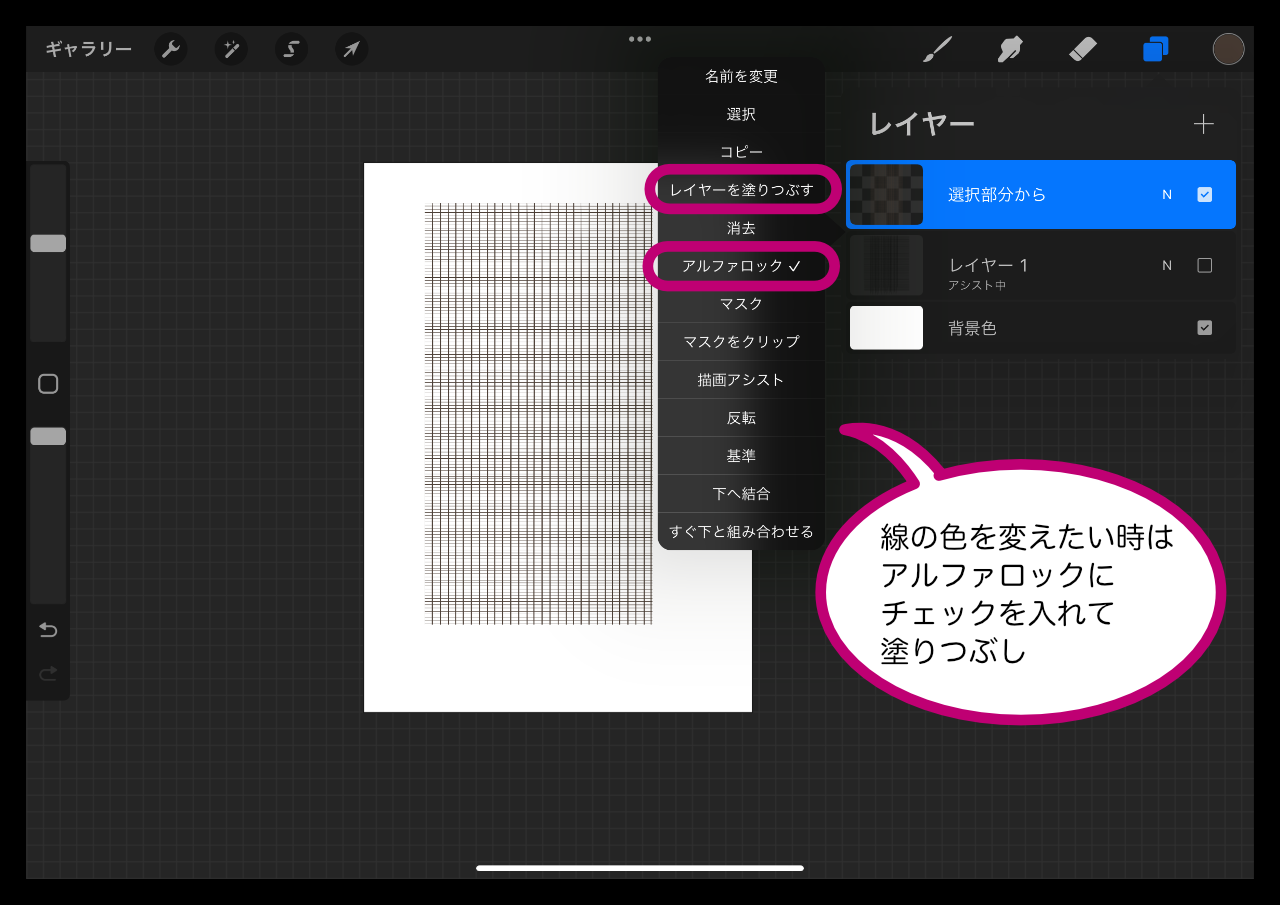The image size is (1280, 905).
Task: Choose マスクをクリップ option
Action: (741, 341)
